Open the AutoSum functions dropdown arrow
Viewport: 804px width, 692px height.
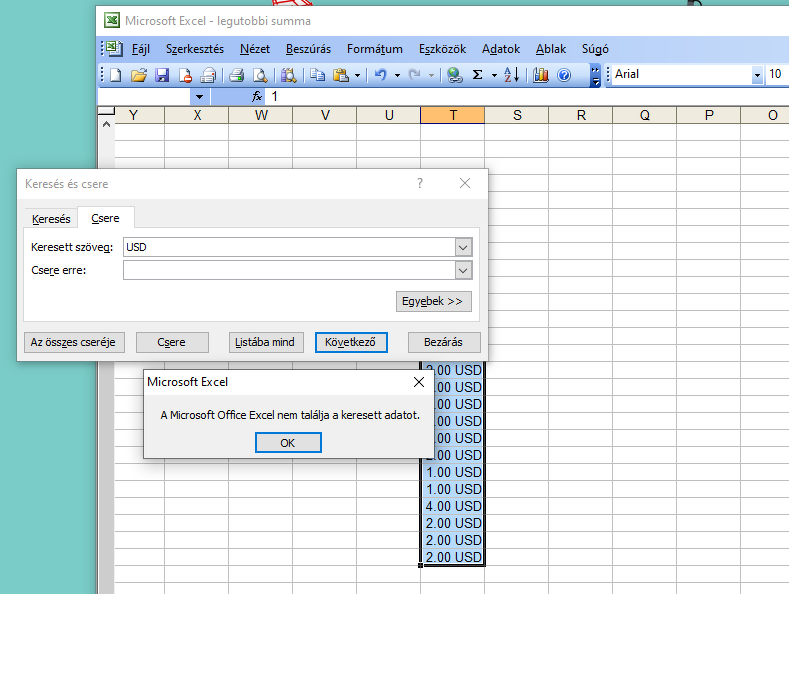494,76
